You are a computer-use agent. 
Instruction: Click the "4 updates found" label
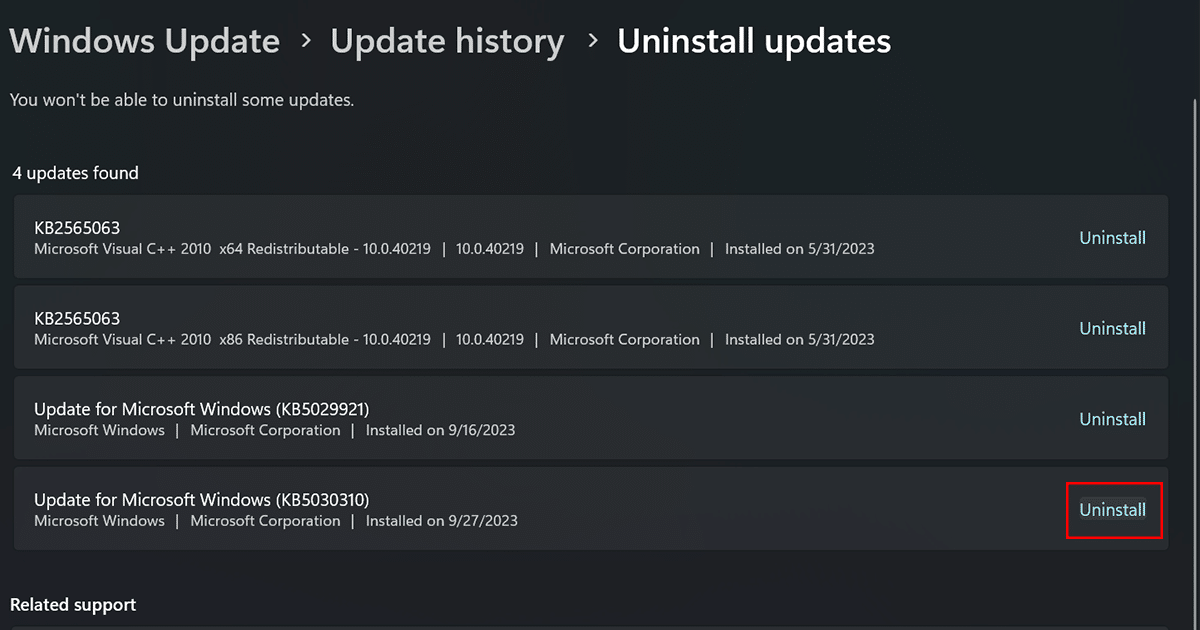pos(75,173)
